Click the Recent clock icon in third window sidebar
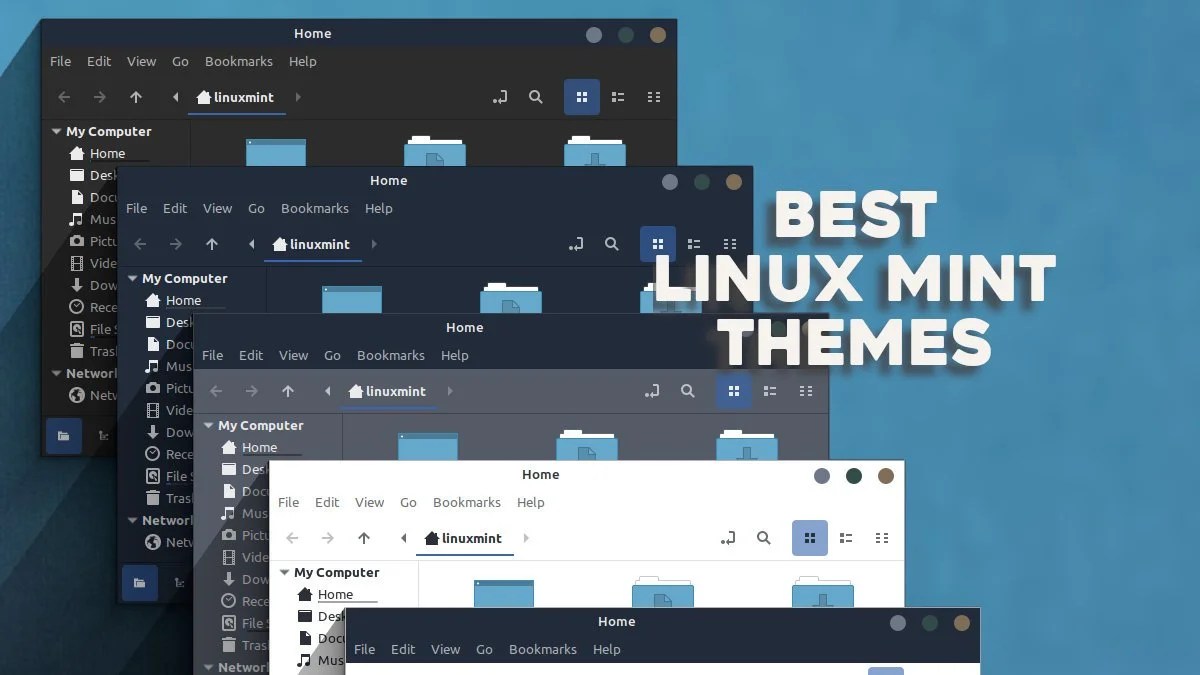 click(x=229, y=601)
